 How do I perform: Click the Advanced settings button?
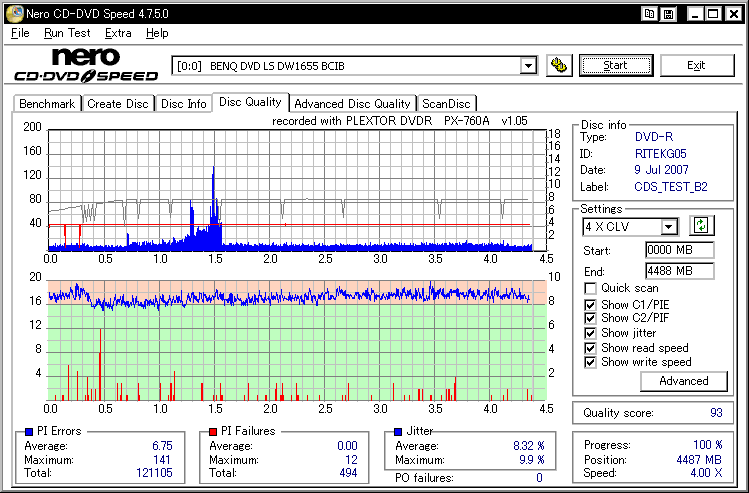684,381
